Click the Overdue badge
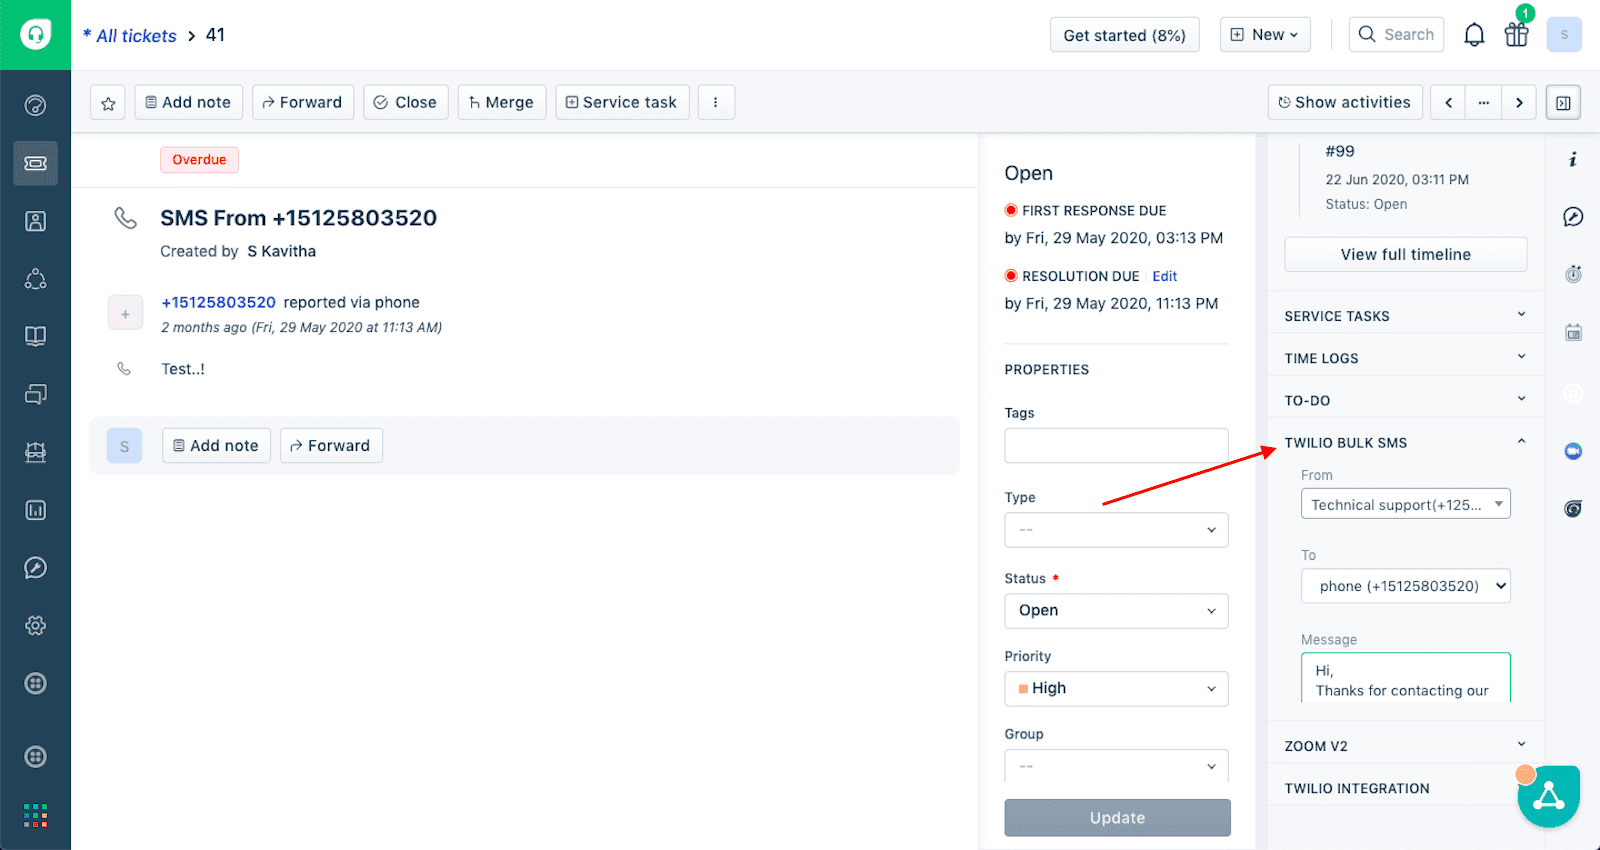The image size is (1600, 850). coord(199,160)
